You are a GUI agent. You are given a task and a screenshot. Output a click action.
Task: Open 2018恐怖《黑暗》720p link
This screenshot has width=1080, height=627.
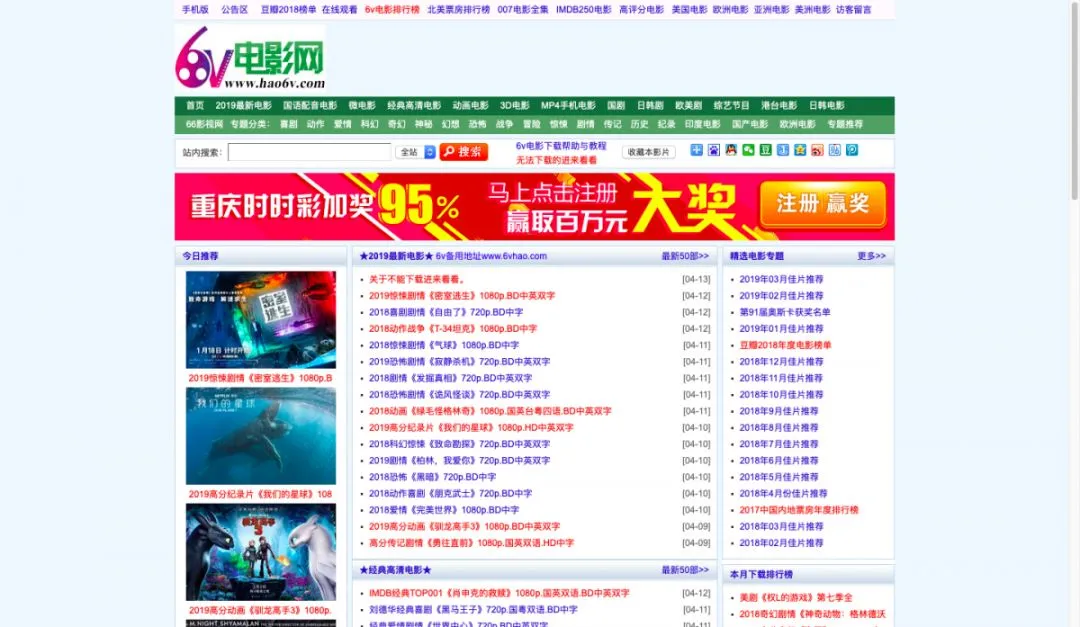[432, 477]
